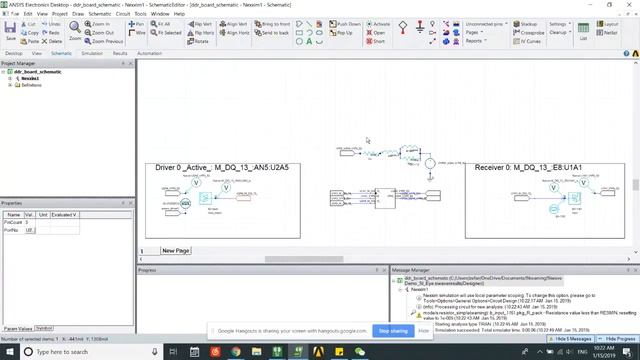
Task: Click Hide 5 Messages button
Action: [570, 339]
